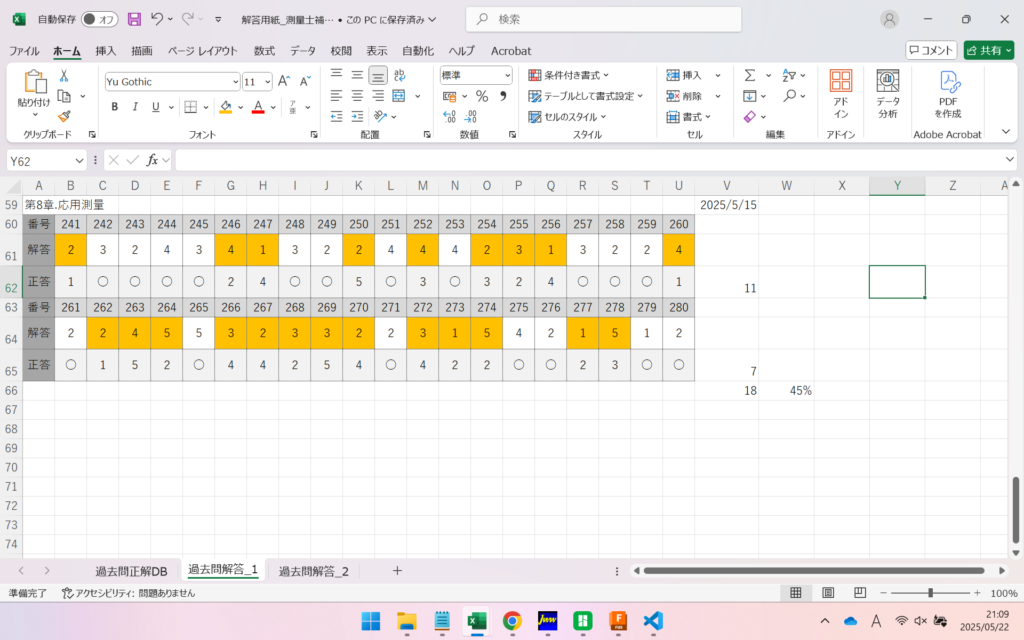Insert function fx icon
Screen dimensions: 1024x640
[x=152, y=160]
